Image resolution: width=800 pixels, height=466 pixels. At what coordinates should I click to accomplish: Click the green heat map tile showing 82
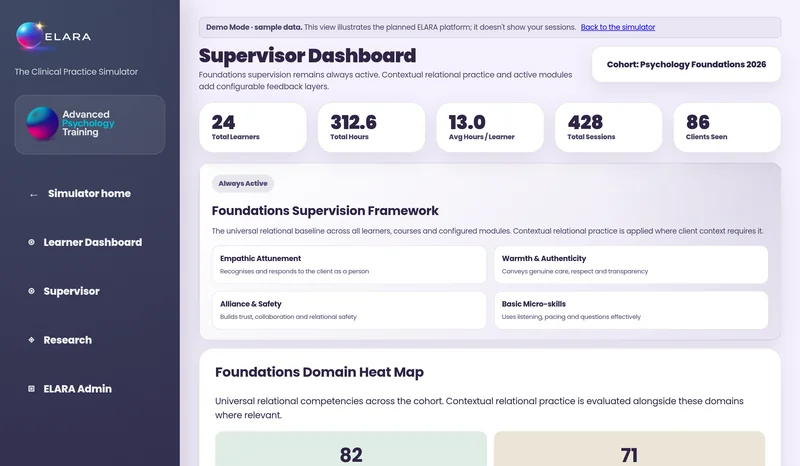tap(351, 449)
